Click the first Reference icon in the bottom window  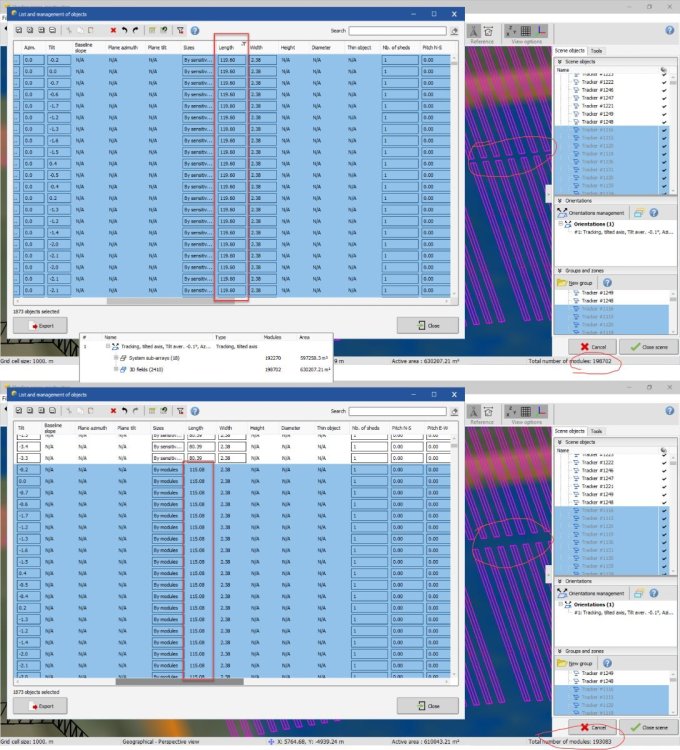click(x=474, y=410)
